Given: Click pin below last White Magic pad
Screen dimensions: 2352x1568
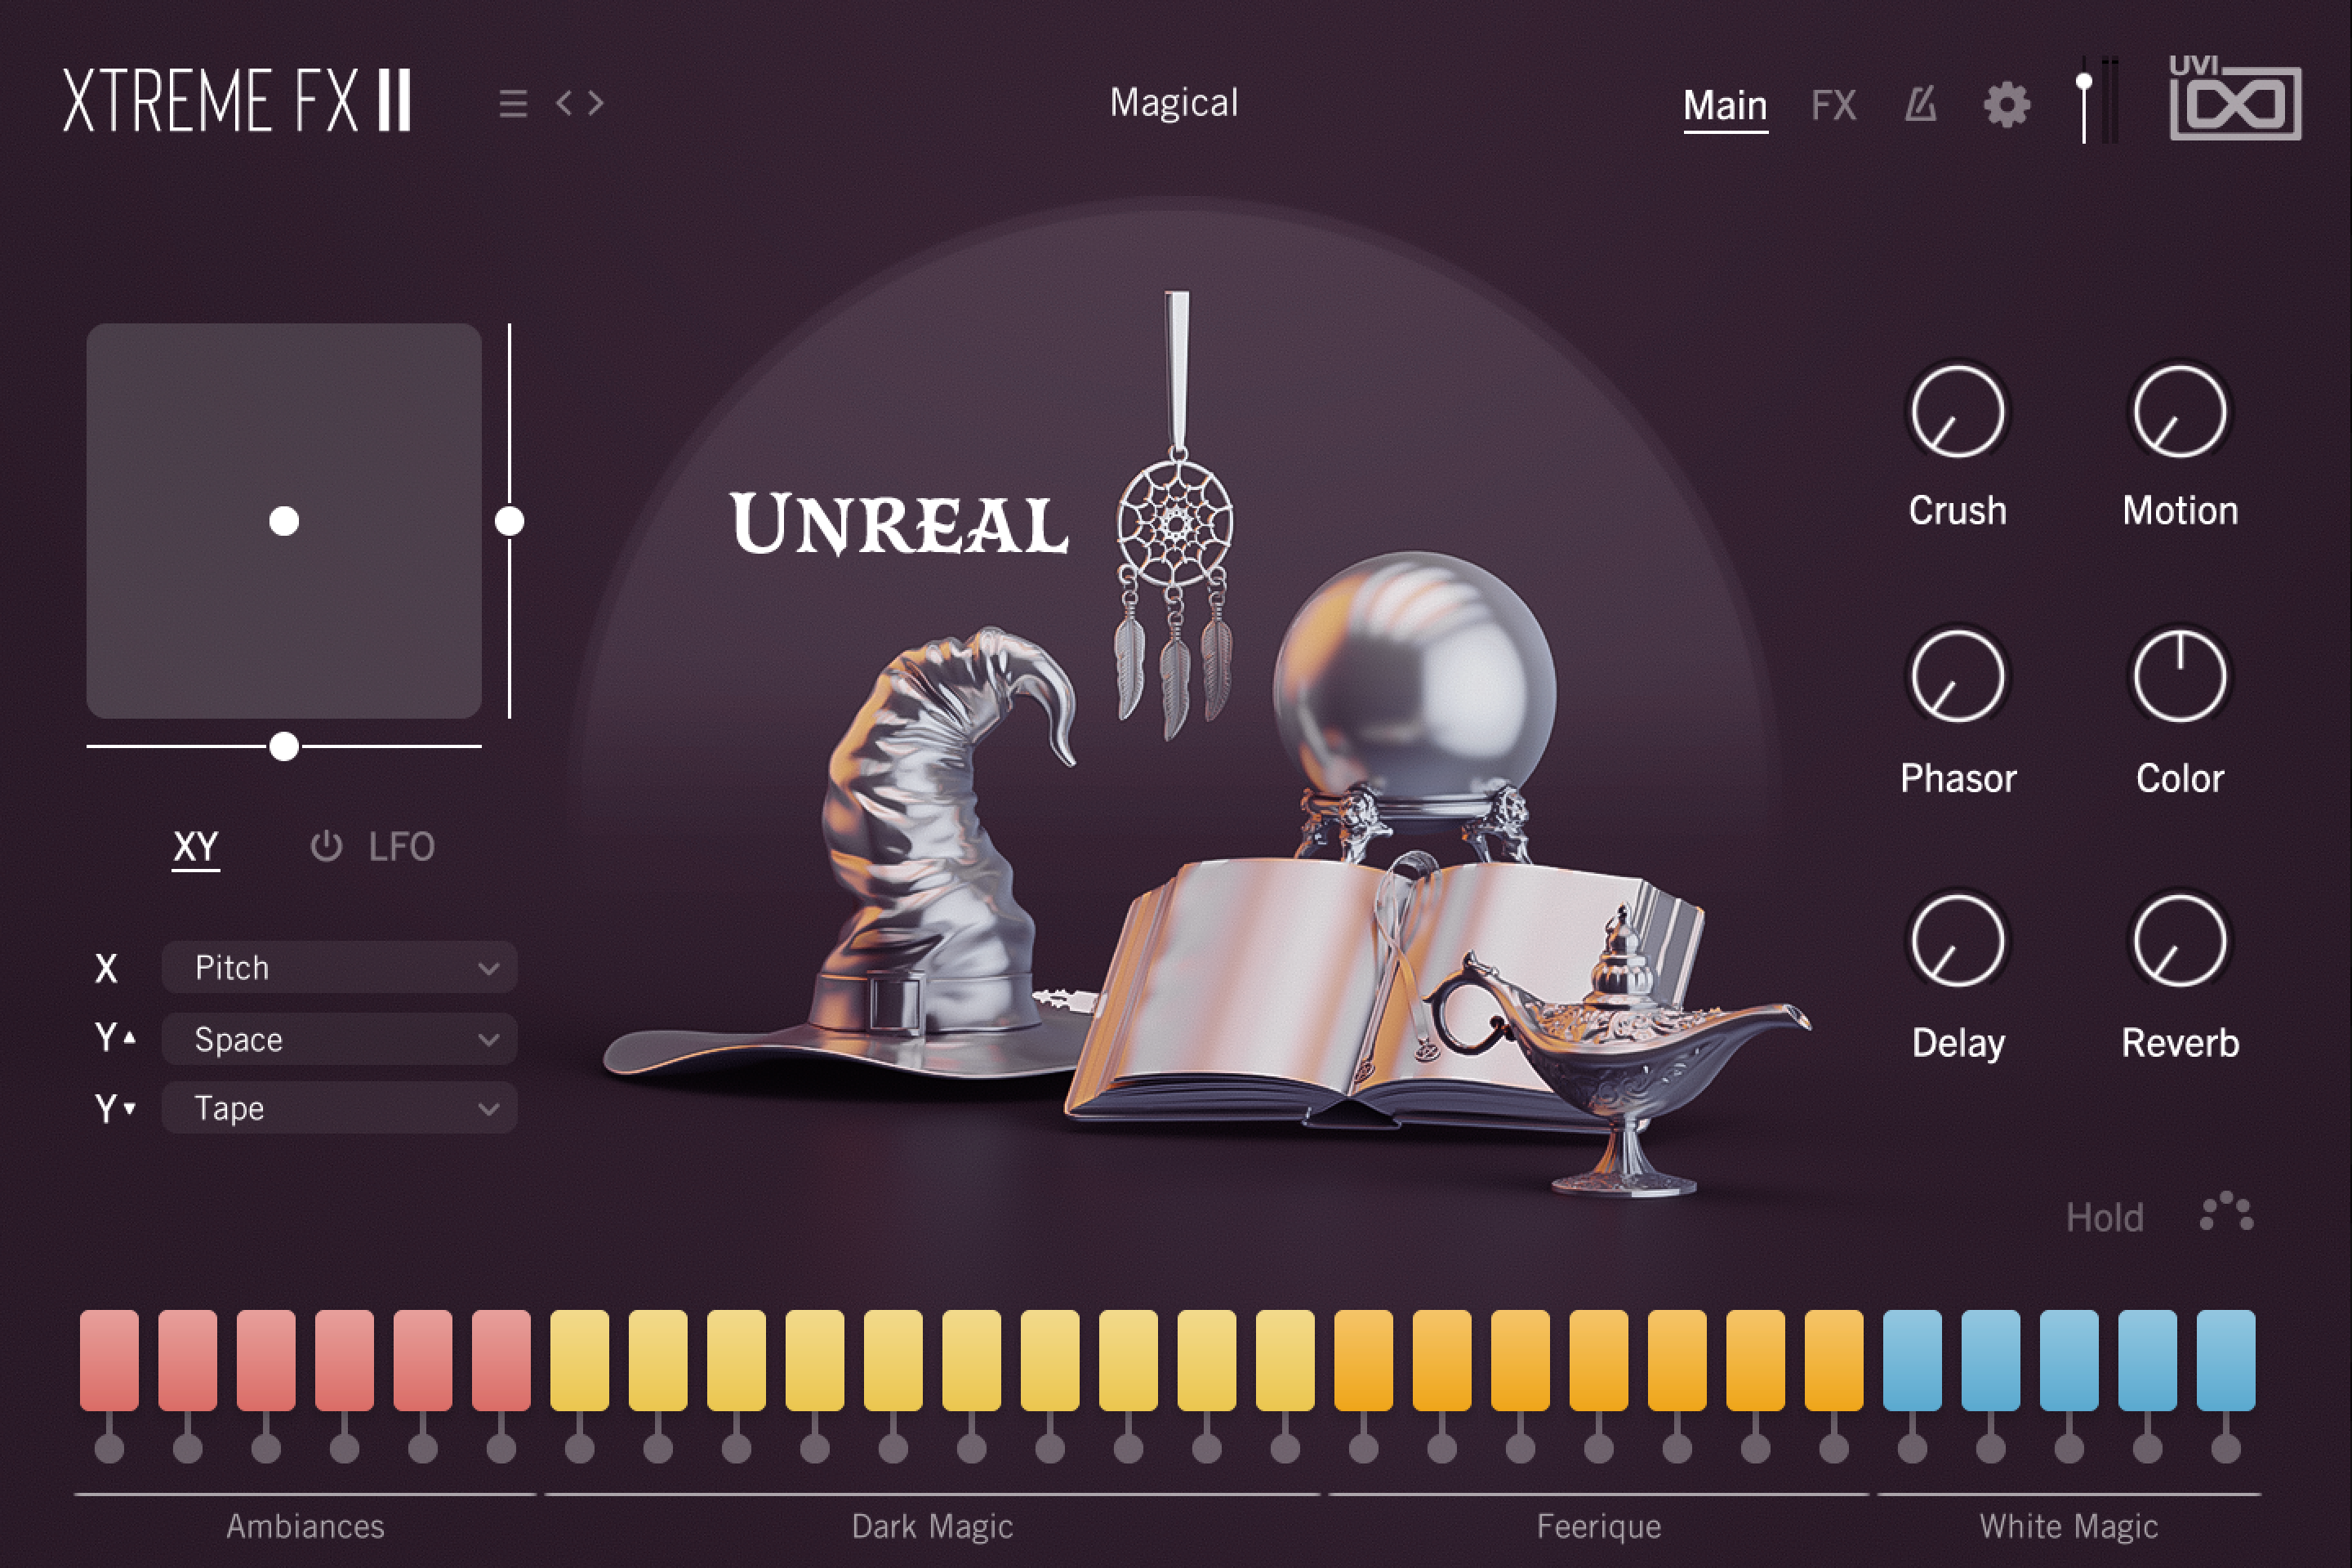Looking at the screenshot, I should click(x=2226, y=1446).
